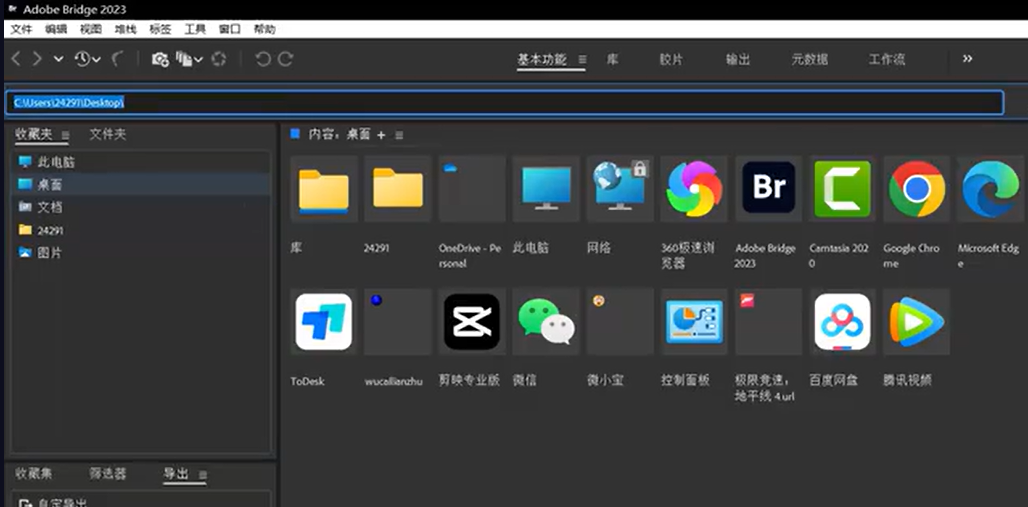Select the 剪映专业版 app icon
The image size is (1028, 507).
[472, 322]
